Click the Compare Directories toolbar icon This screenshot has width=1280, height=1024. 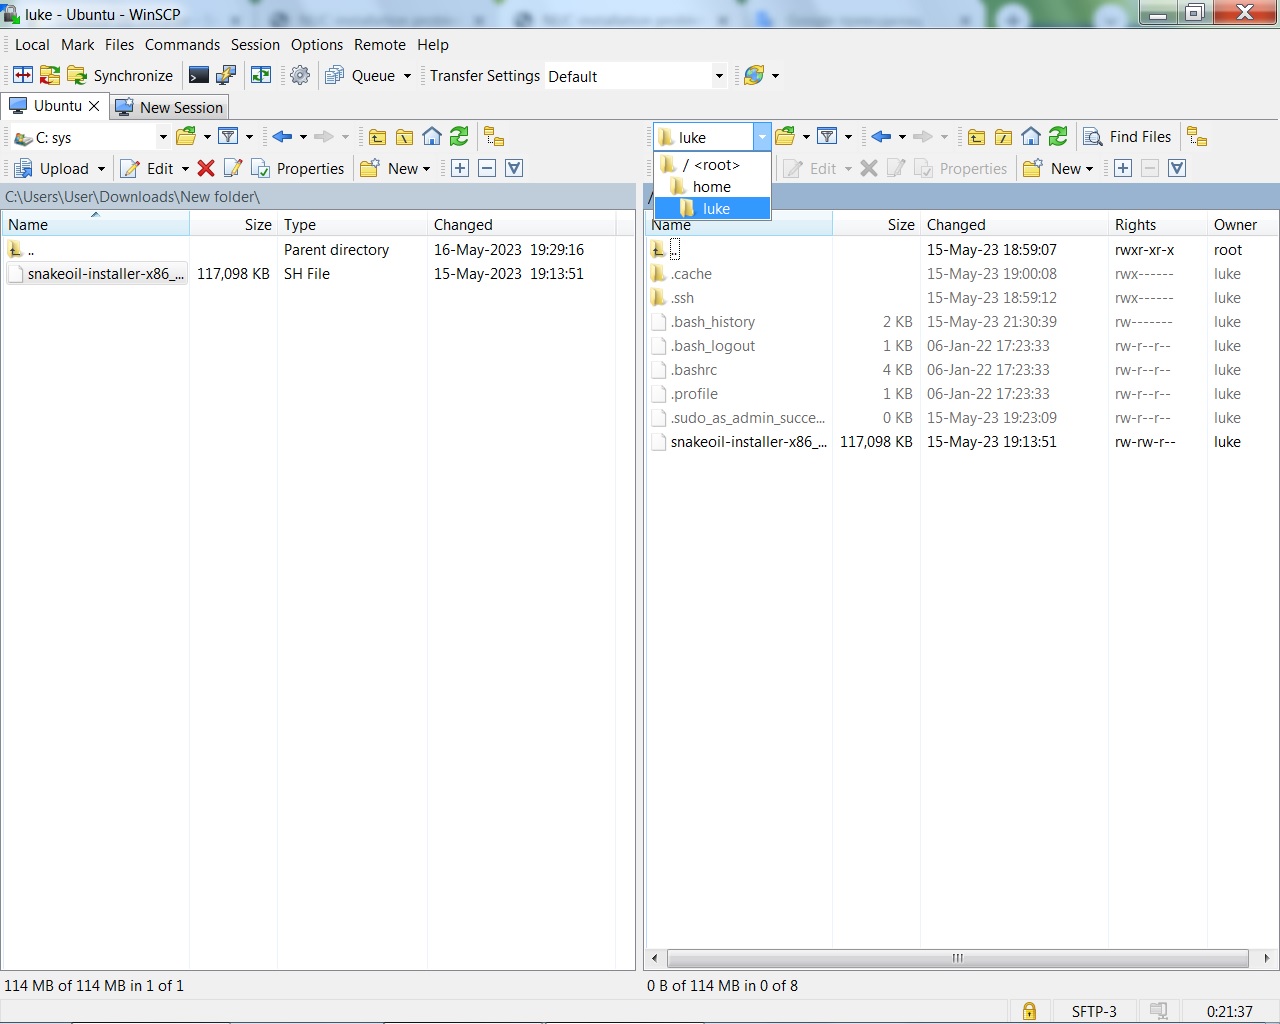coord(23,75)
